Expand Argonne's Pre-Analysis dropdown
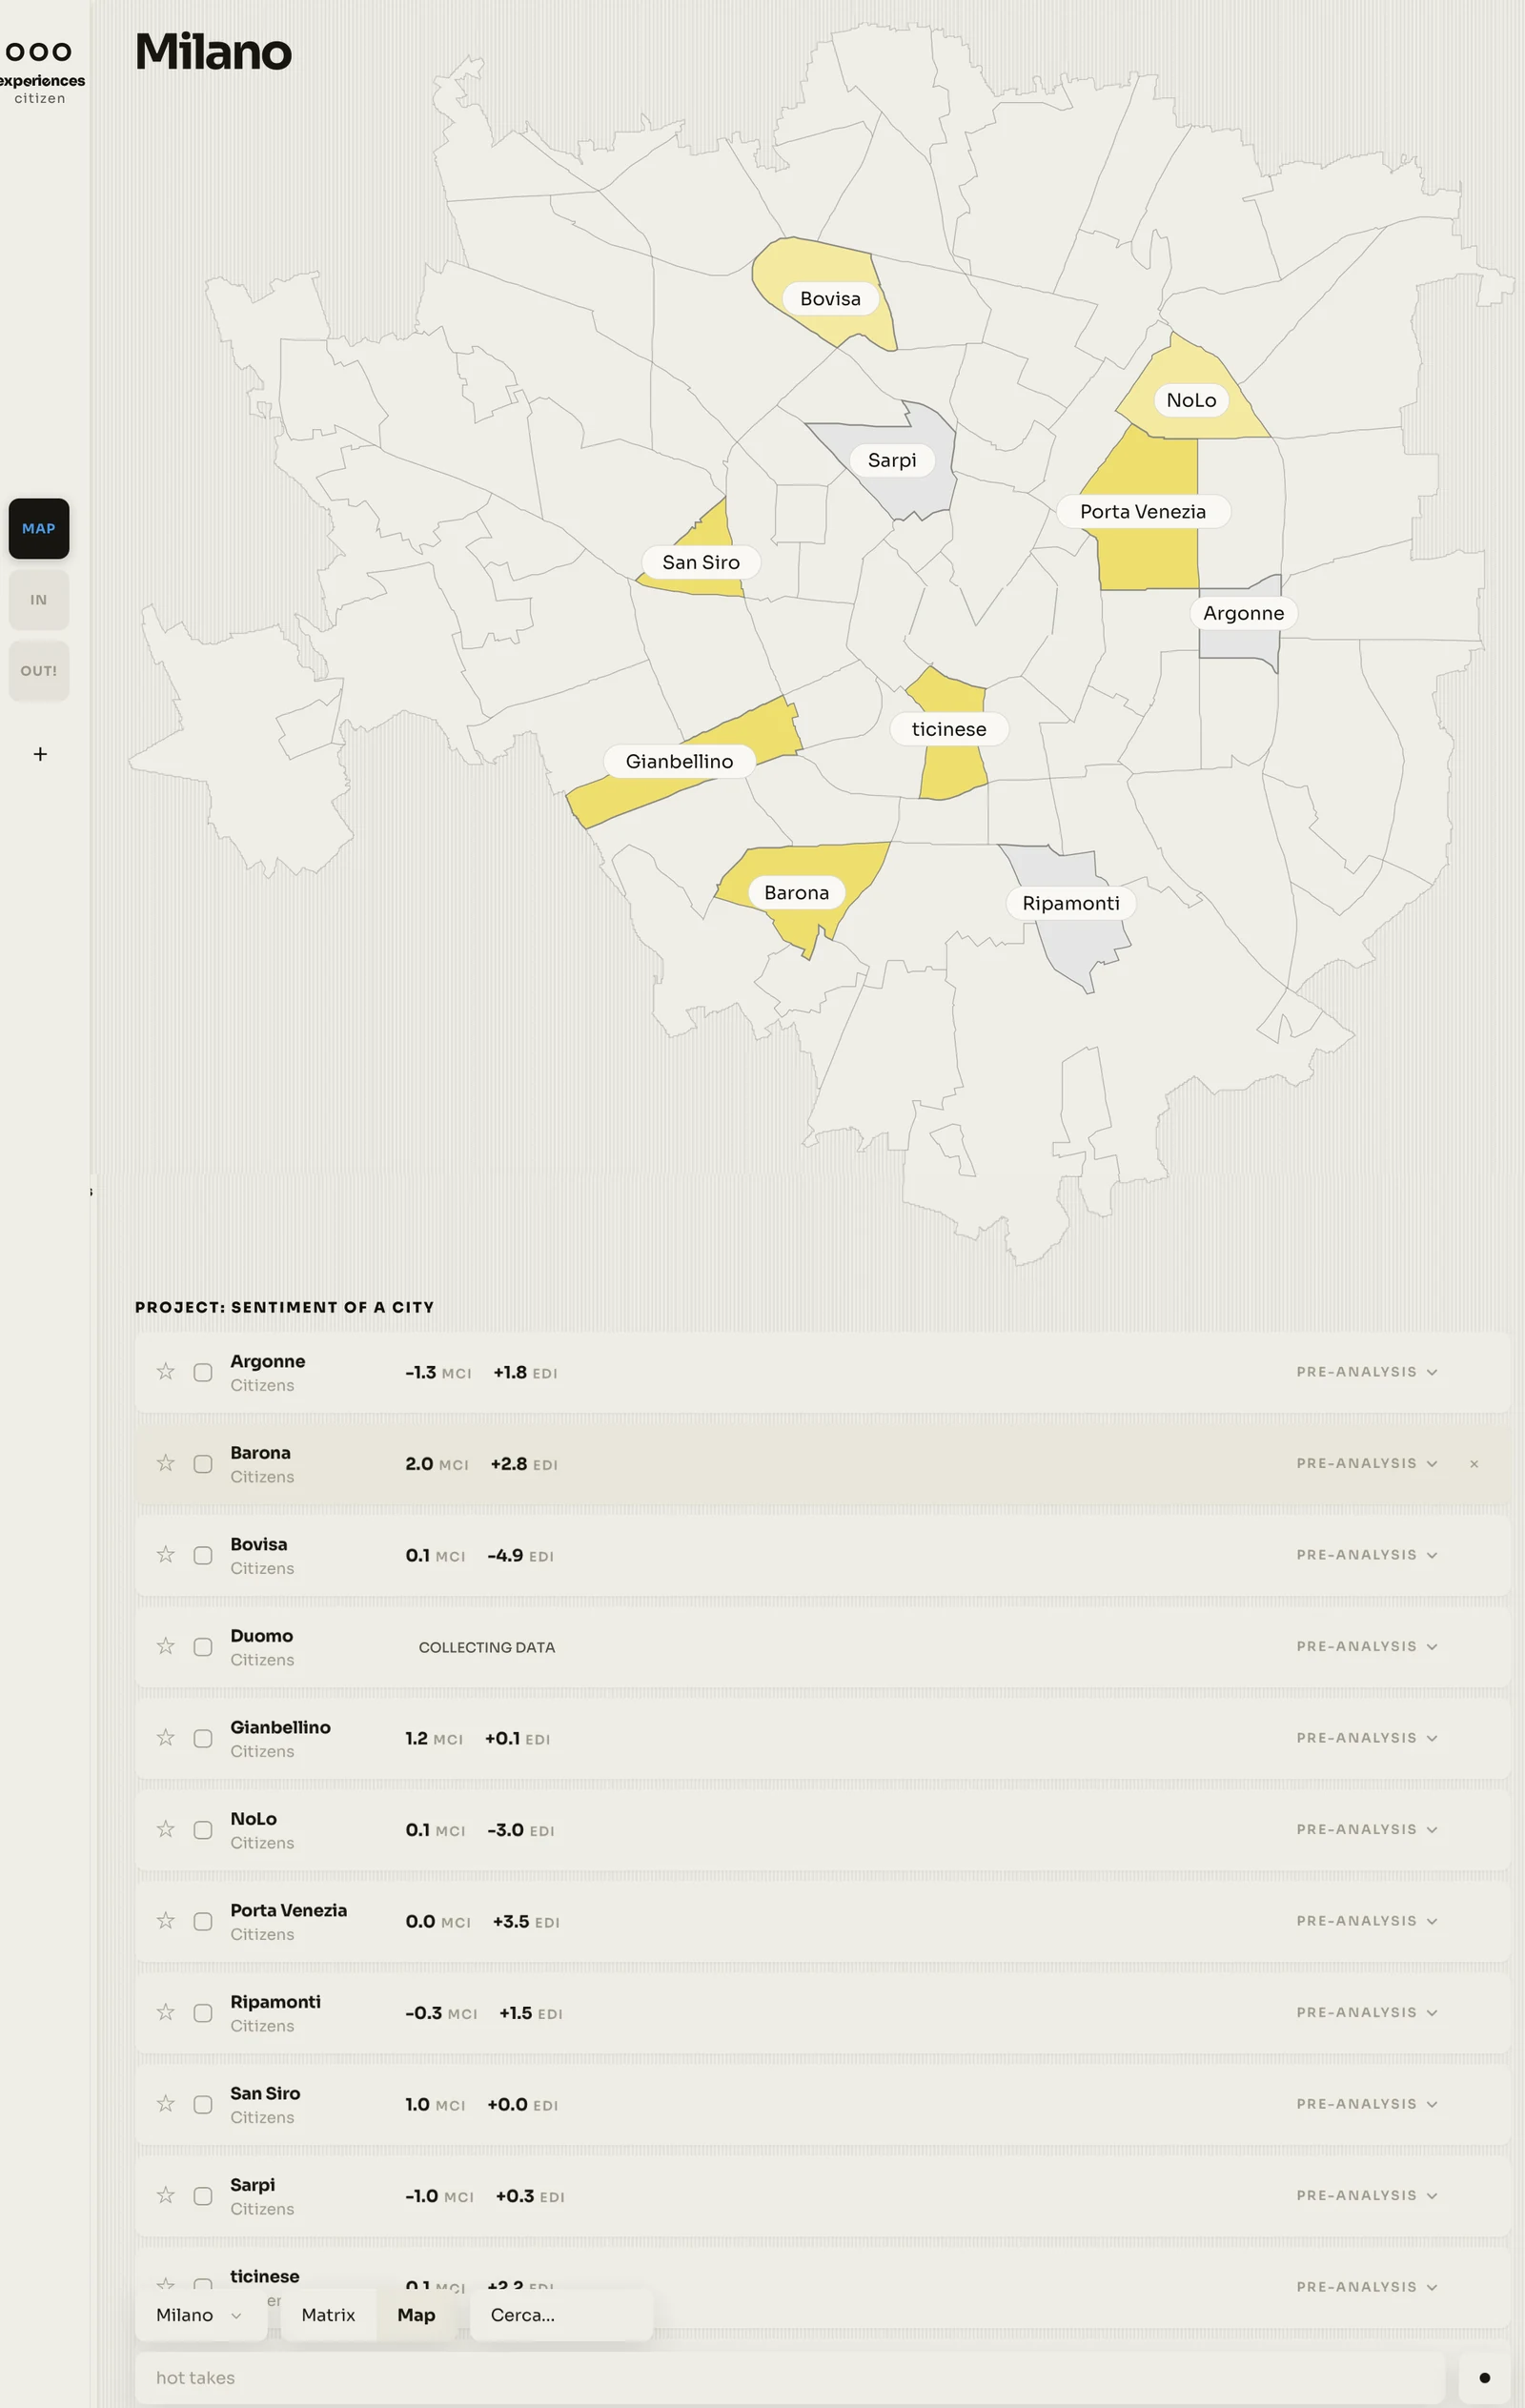The width and height of the screenshot is (1525, 2408). pos(1367,1372)
